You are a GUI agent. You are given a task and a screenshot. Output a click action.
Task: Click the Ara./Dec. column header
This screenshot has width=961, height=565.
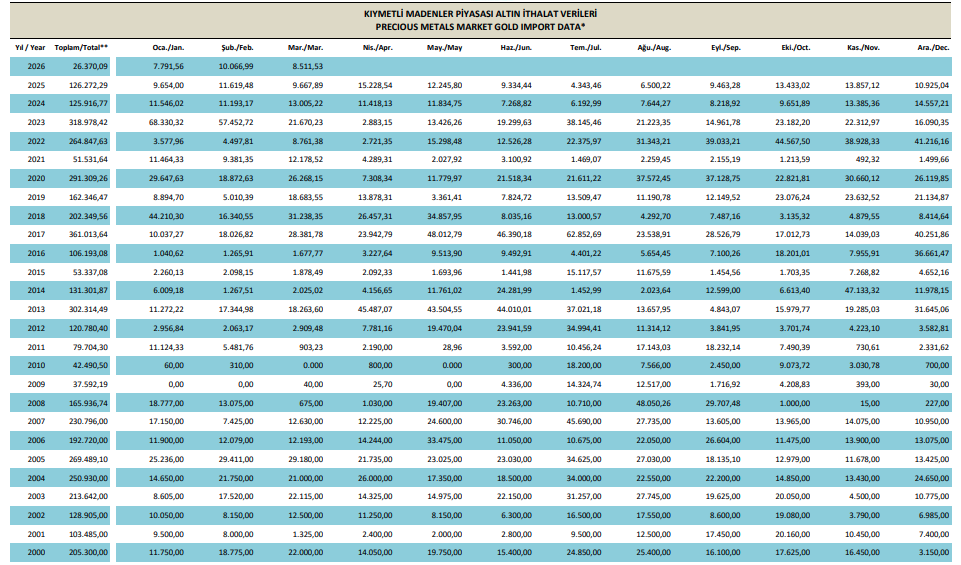(932, 47)
